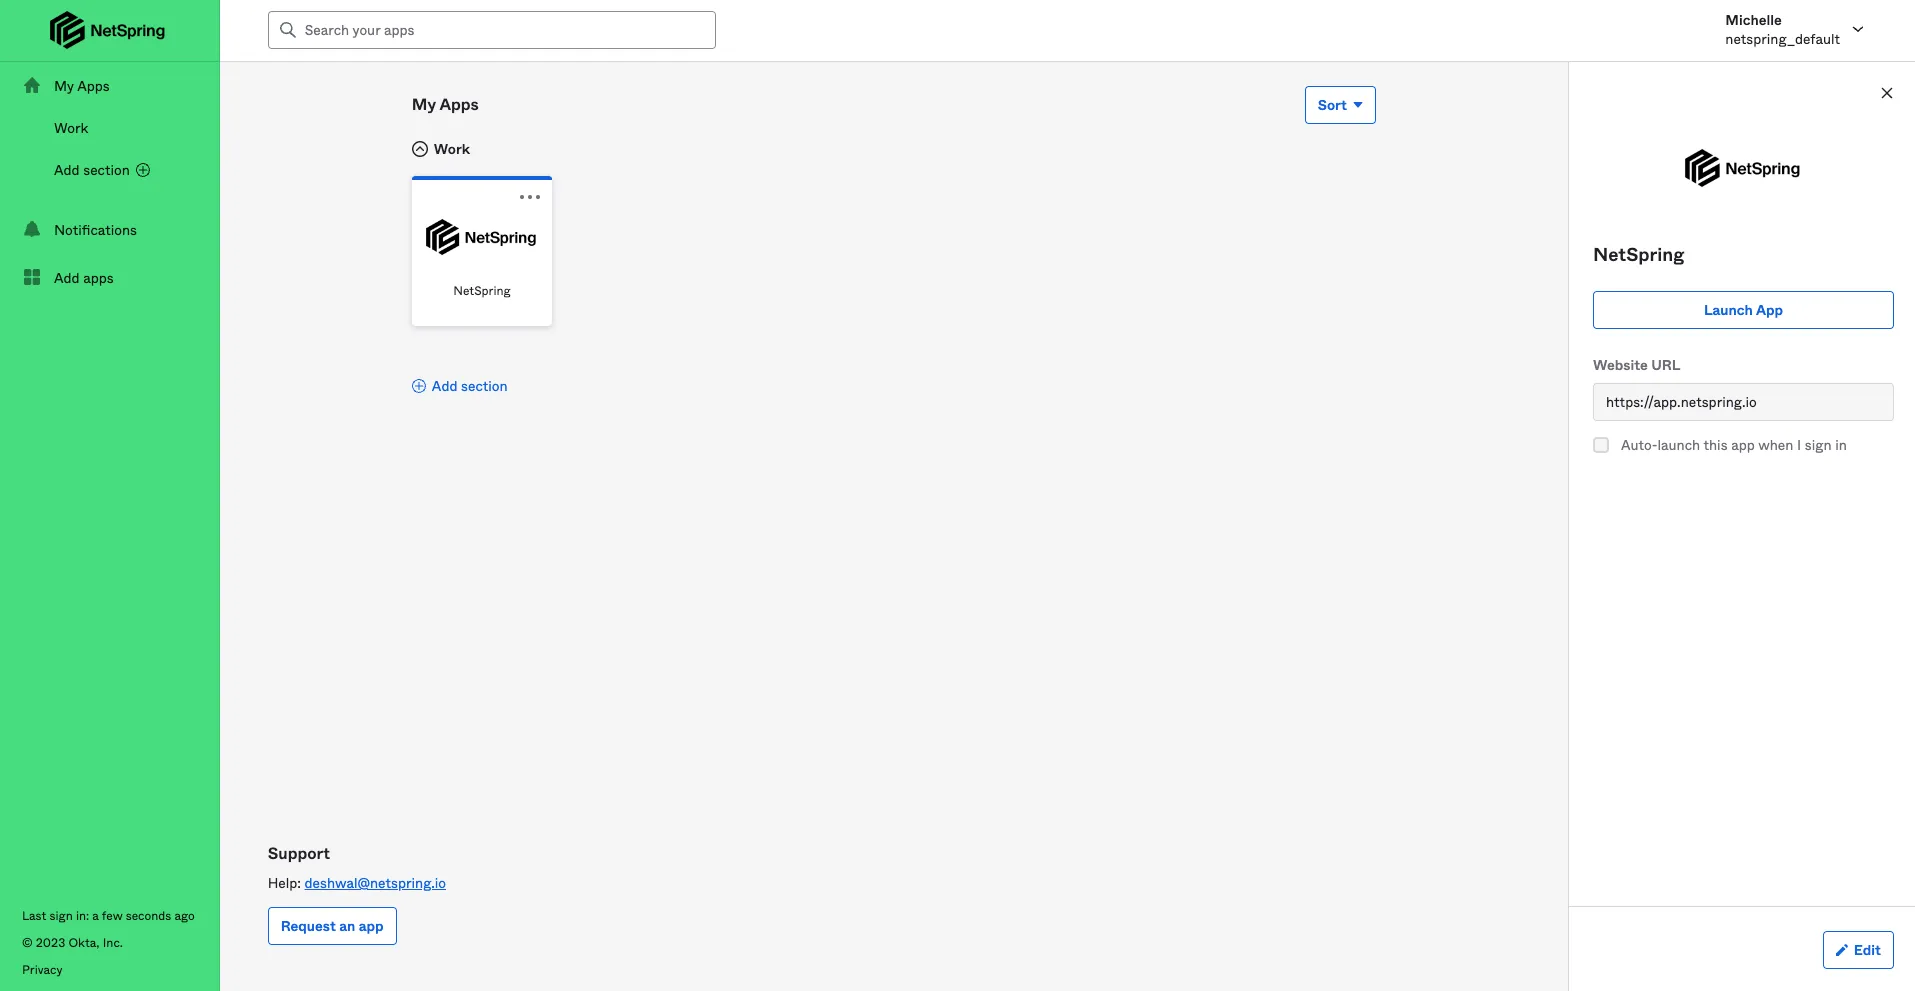Open My Apps in the sidebar
1915x991 pixels.
82,86
